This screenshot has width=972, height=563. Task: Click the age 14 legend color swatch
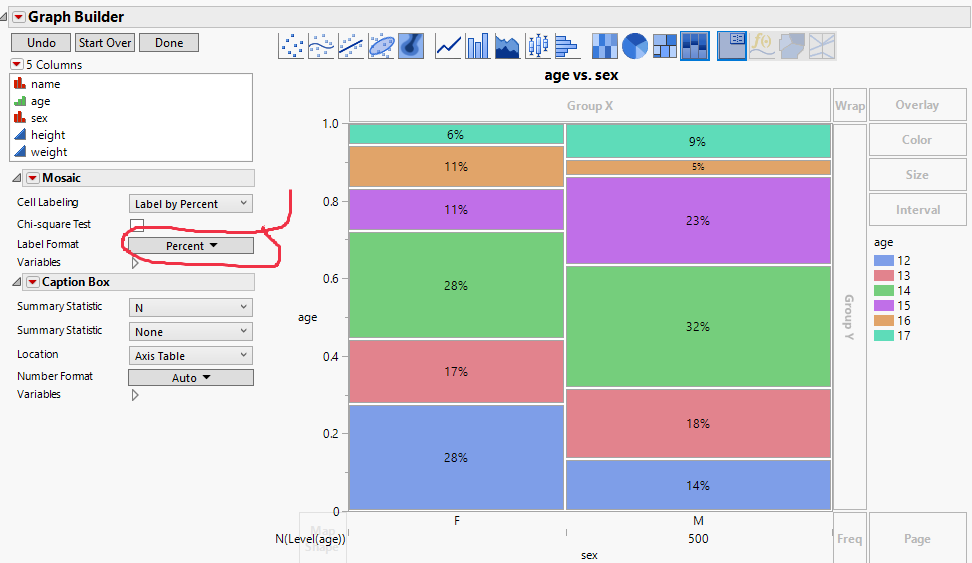883,290
